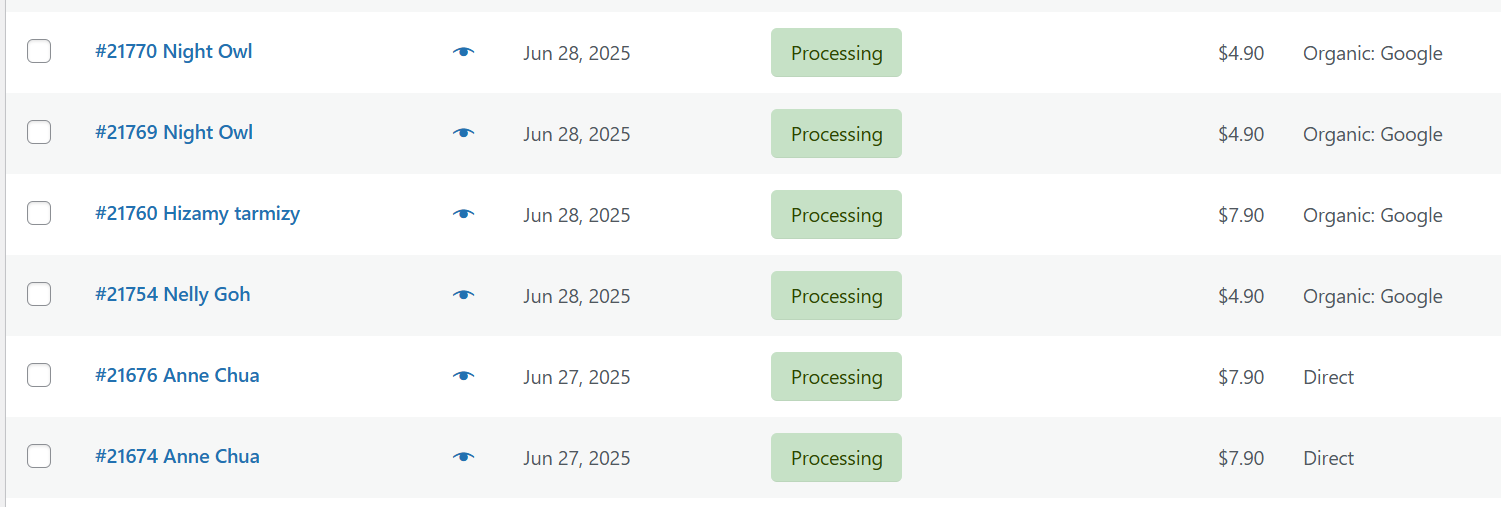
Task: Open the preview eye for Hizamy tarmizy's order
Action: tap(463, 214)
